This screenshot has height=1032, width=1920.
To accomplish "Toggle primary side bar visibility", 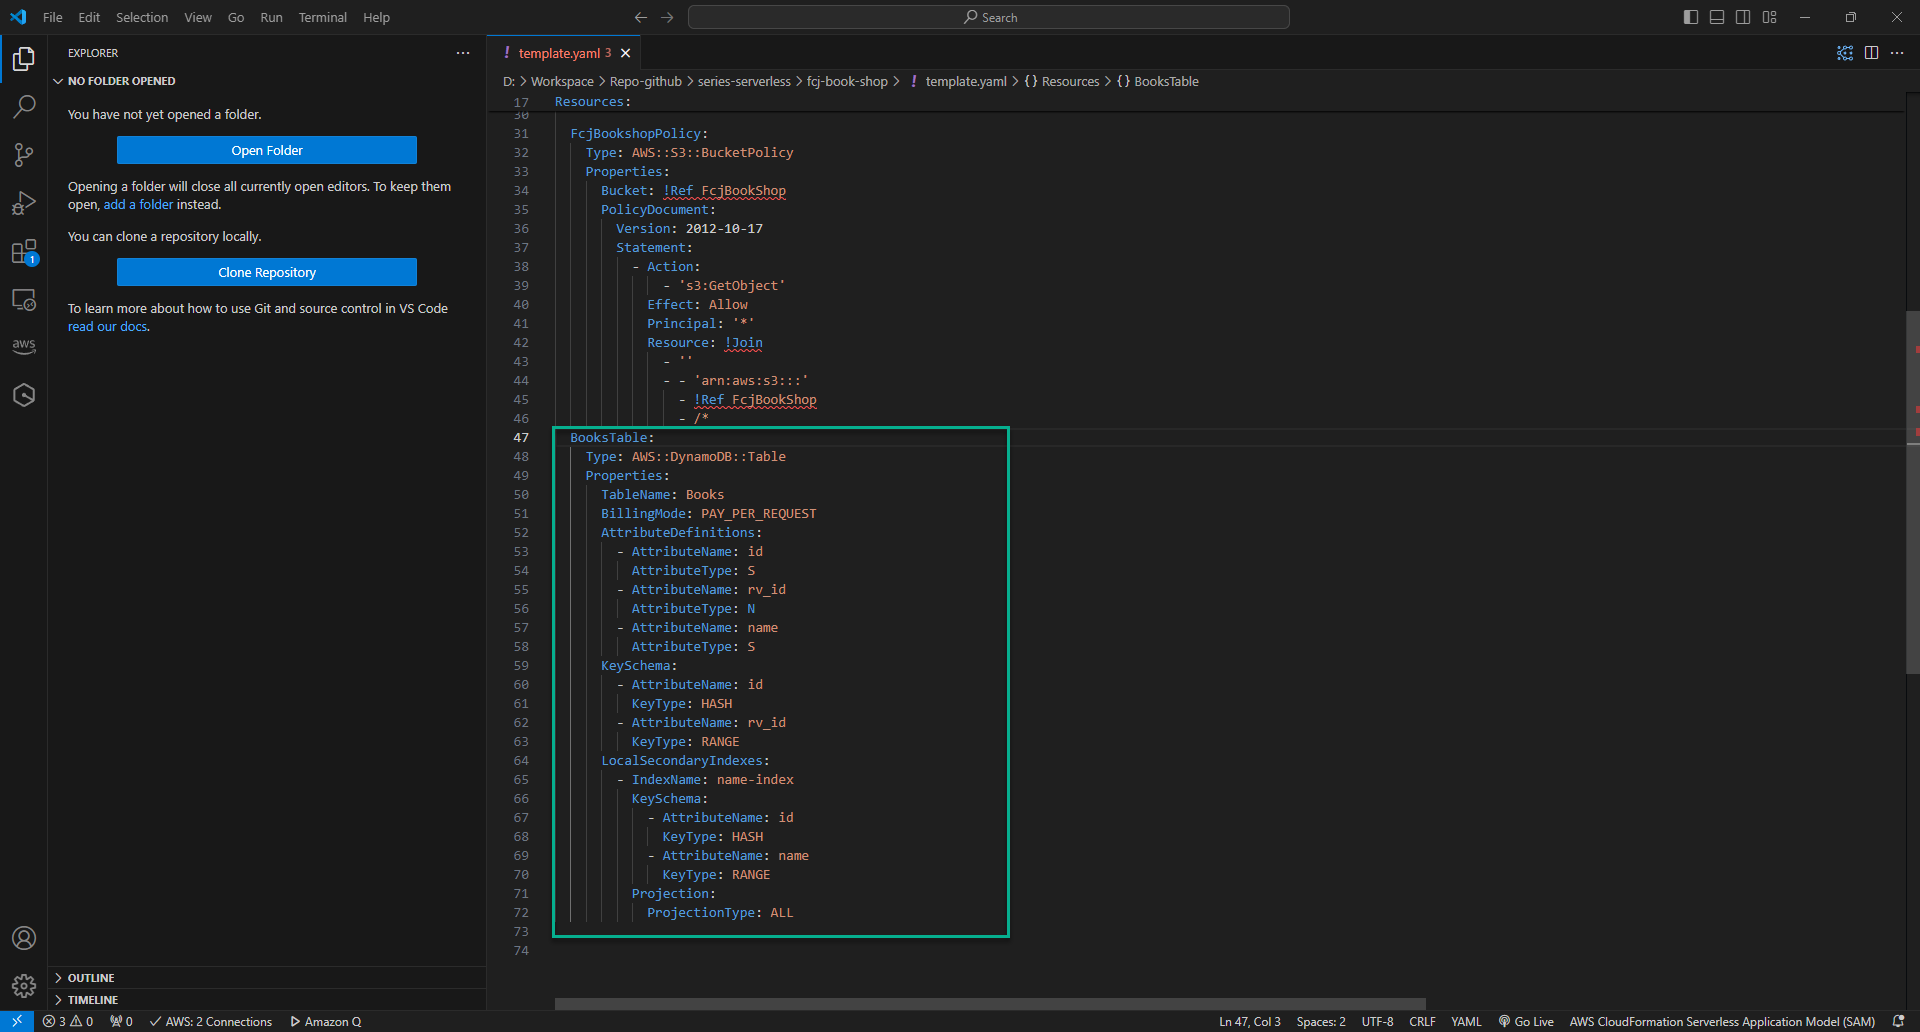I will point(1691,17).
